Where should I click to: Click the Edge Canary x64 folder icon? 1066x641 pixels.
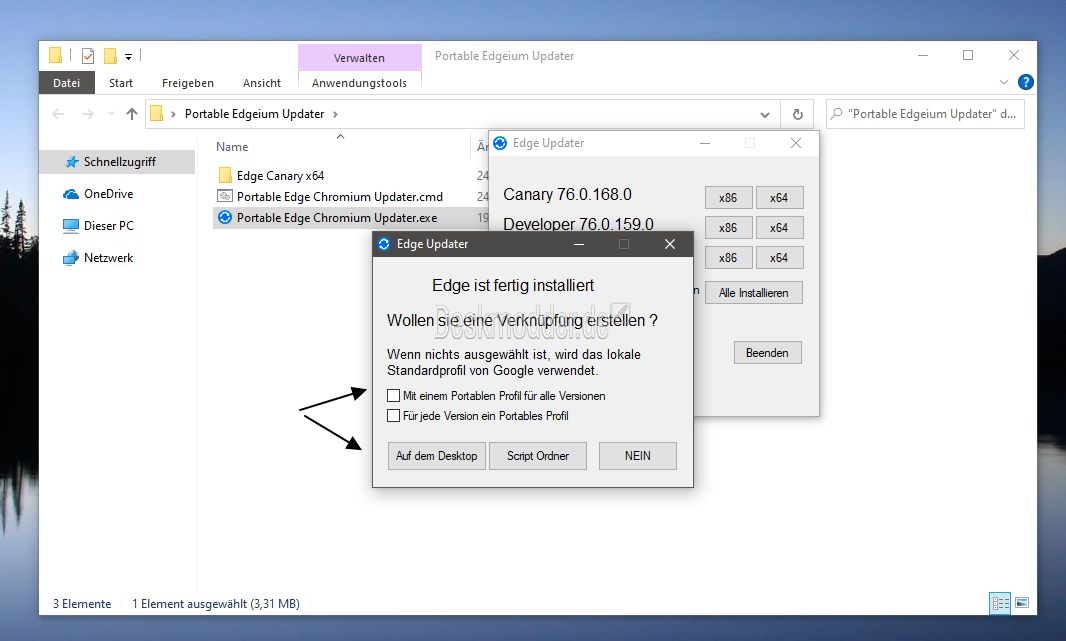tap(225, 175)
